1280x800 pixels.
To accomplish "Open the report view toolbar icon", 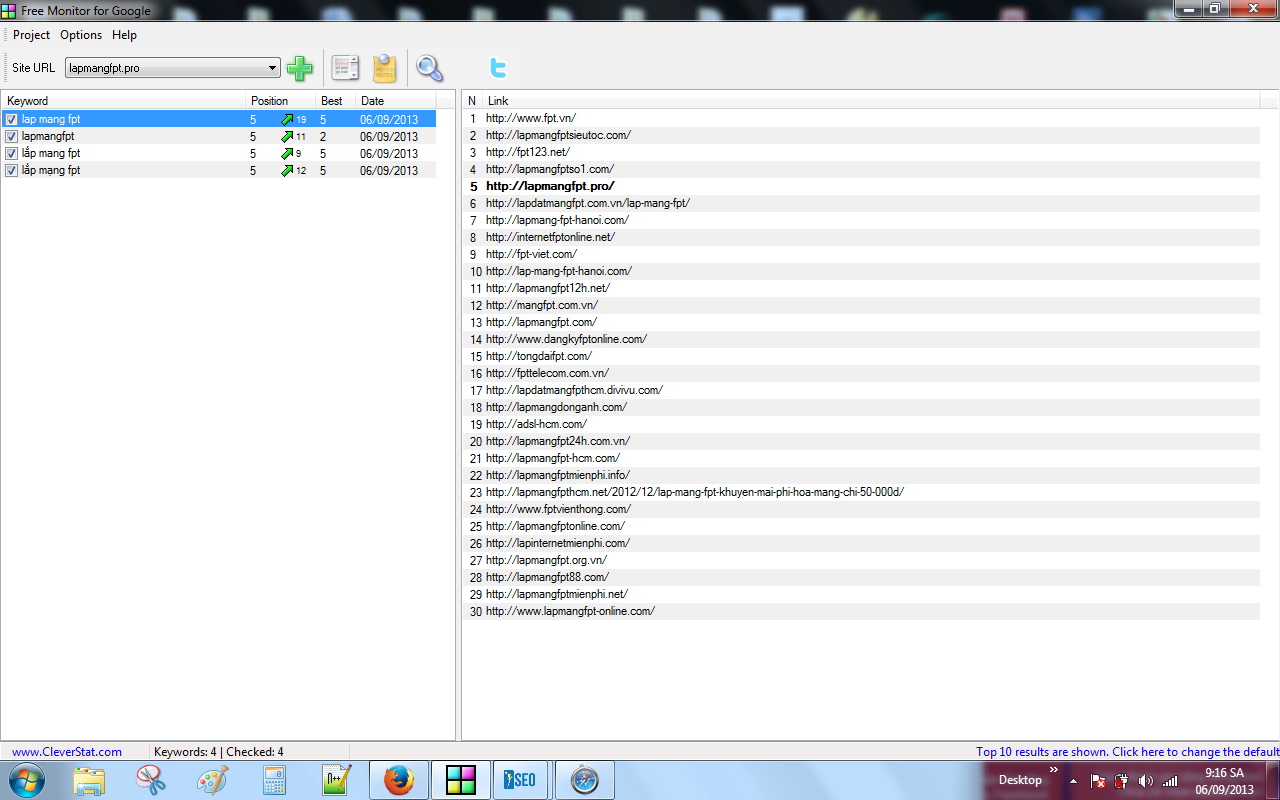I will (345, 68).
